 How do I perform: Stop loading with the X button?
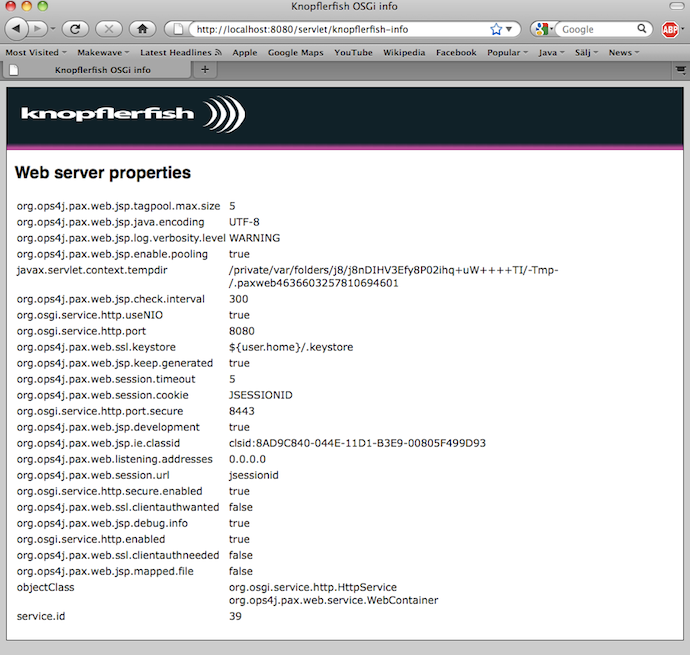point(109,29)
